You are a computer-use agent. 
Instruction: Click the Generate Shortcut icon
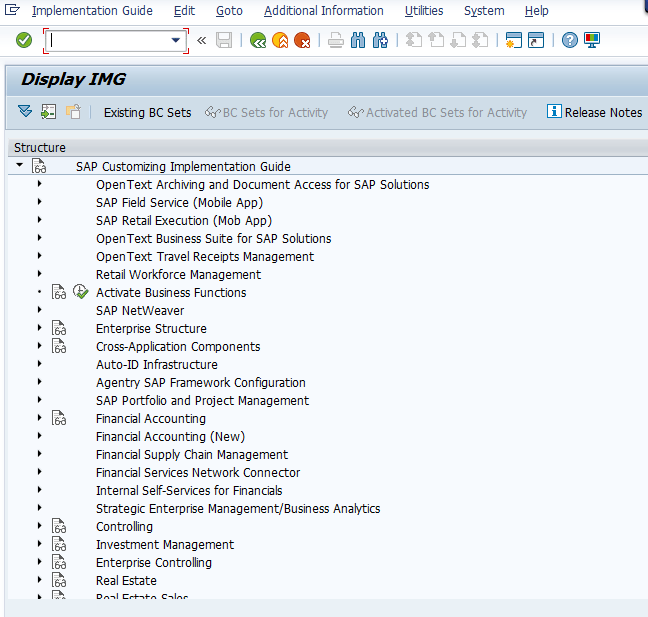tap(536, 40)
